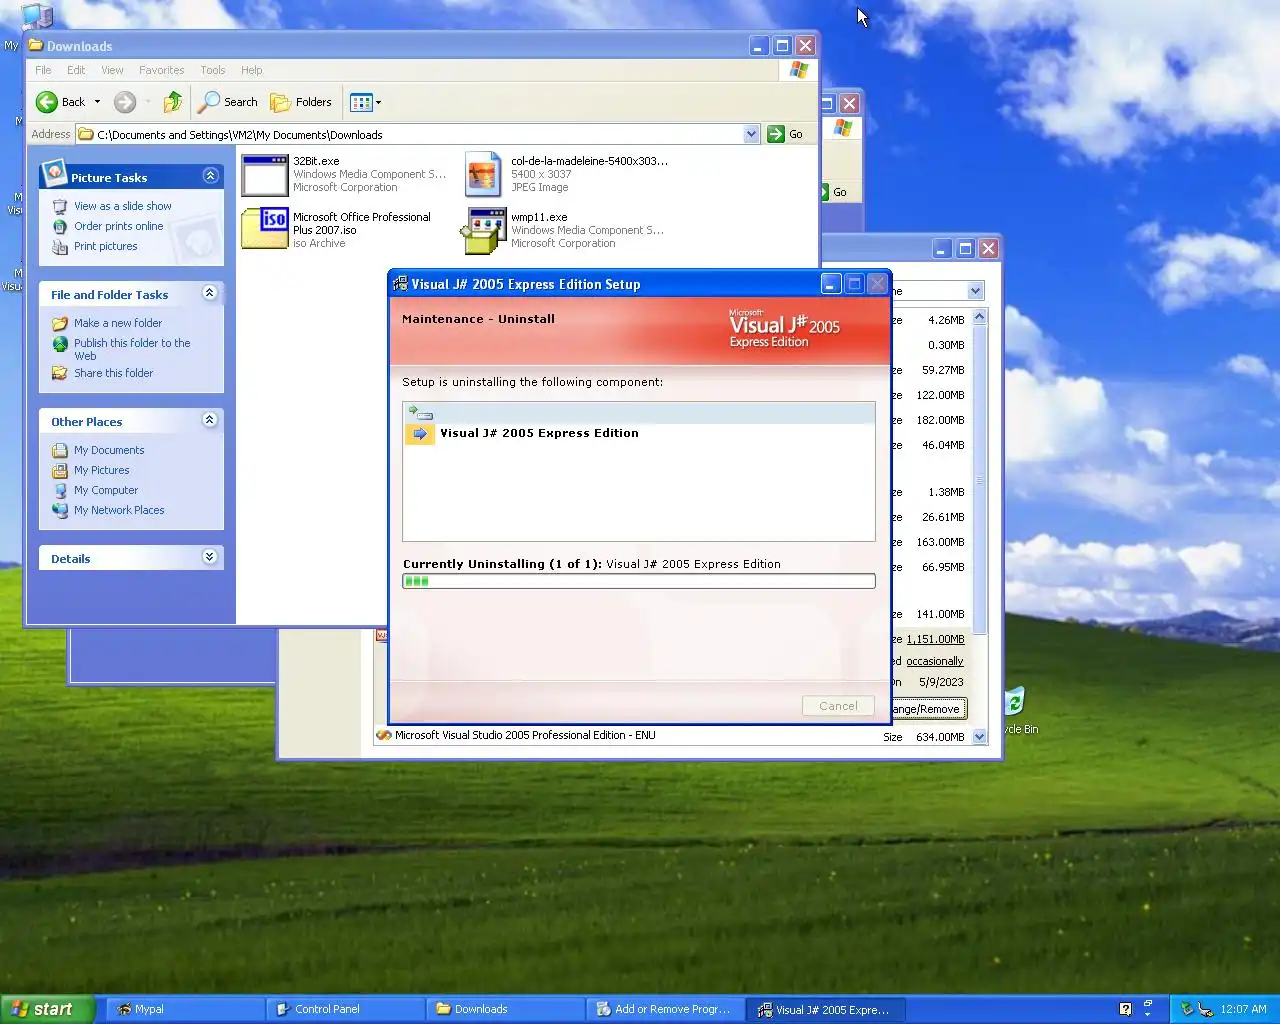Select the Microsoft Office Professional Plus 2007.iso icon
This screenshot has height=1024, width=1280.
coord(265,228)
